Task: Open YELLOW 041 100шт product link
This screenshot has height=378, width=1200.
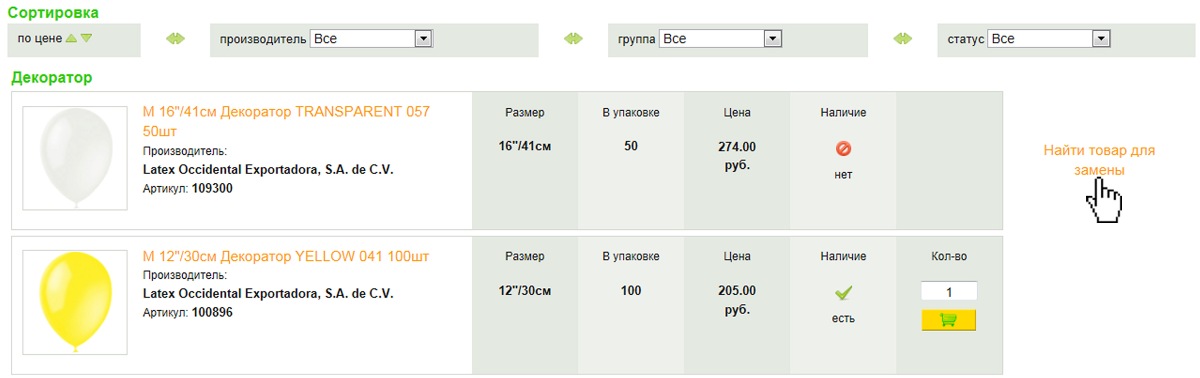Action: [286, 256]
